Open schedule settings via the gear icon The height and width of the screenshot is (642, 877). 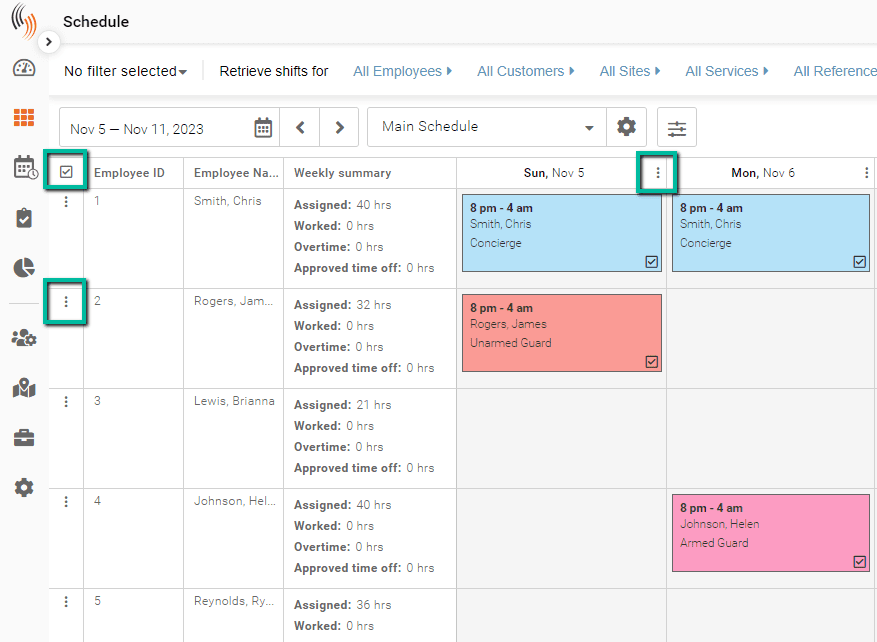tap(626, 127)
